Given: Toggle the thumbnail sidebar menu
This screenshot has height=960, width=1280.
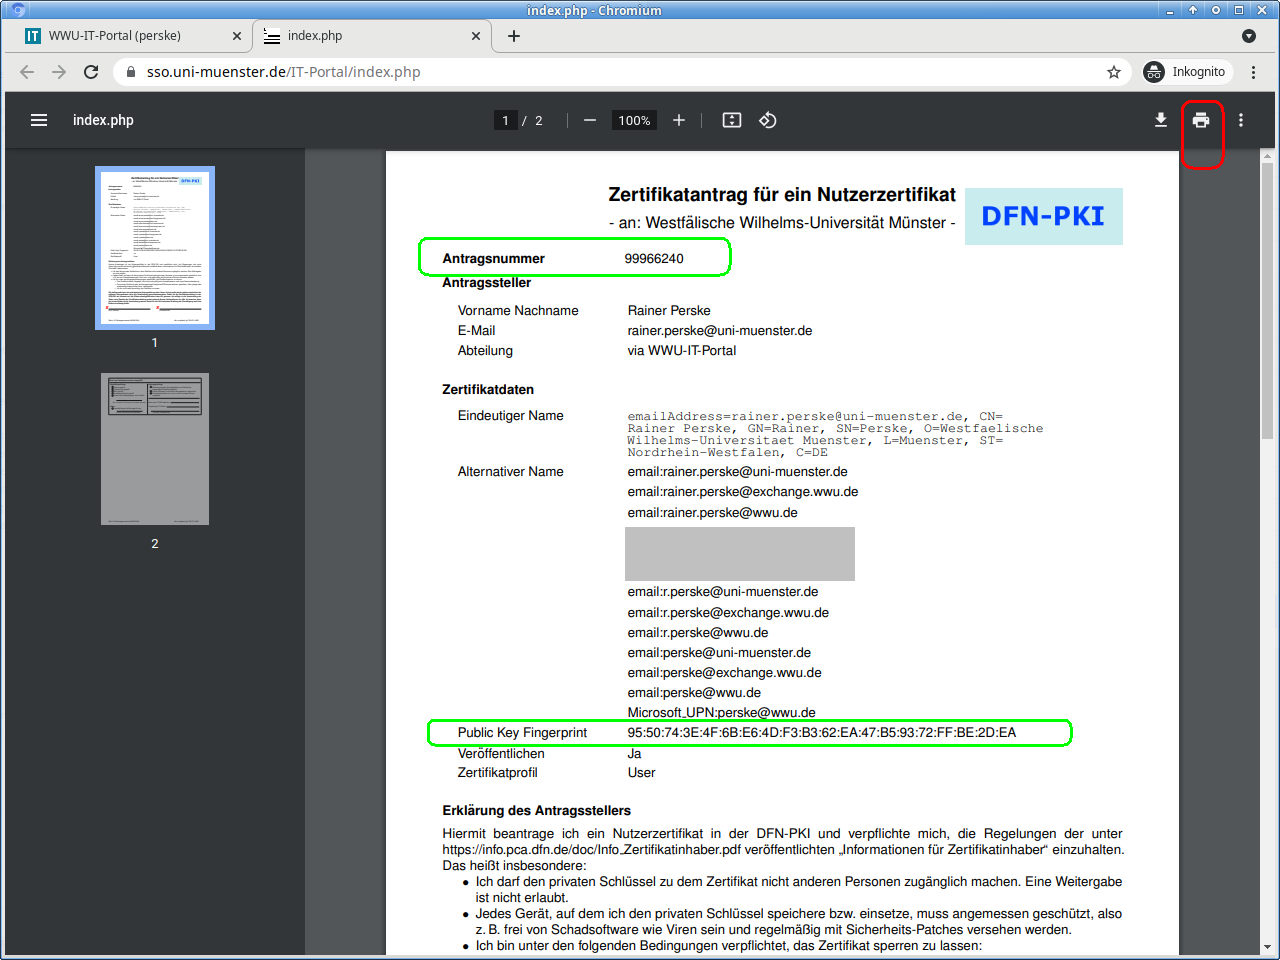Looking at the screenshot, I should tap(39, 120).
